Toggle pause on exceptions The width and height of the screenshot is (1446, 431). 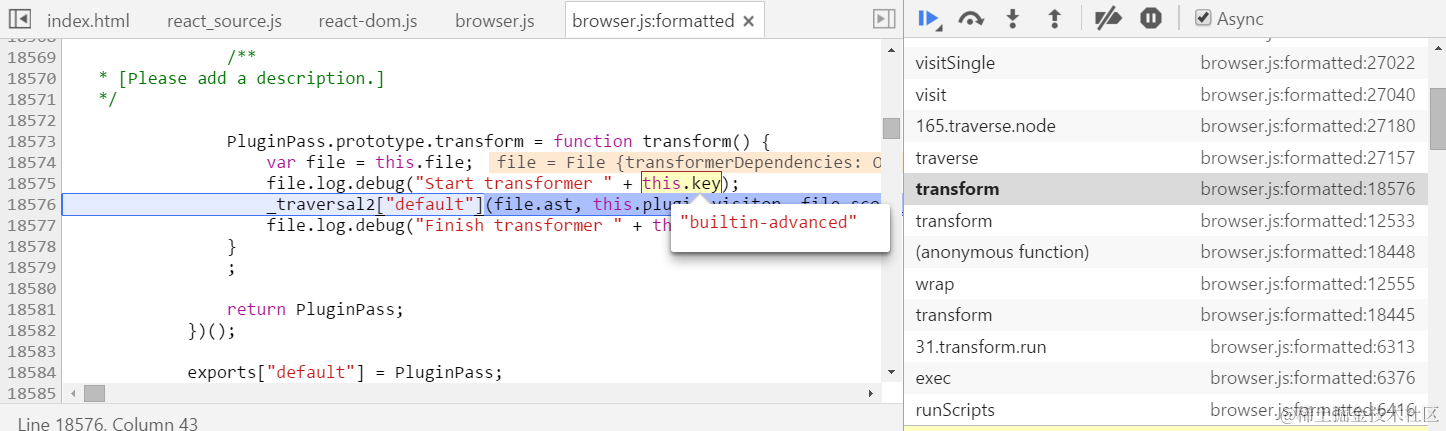pos(1151,19)
